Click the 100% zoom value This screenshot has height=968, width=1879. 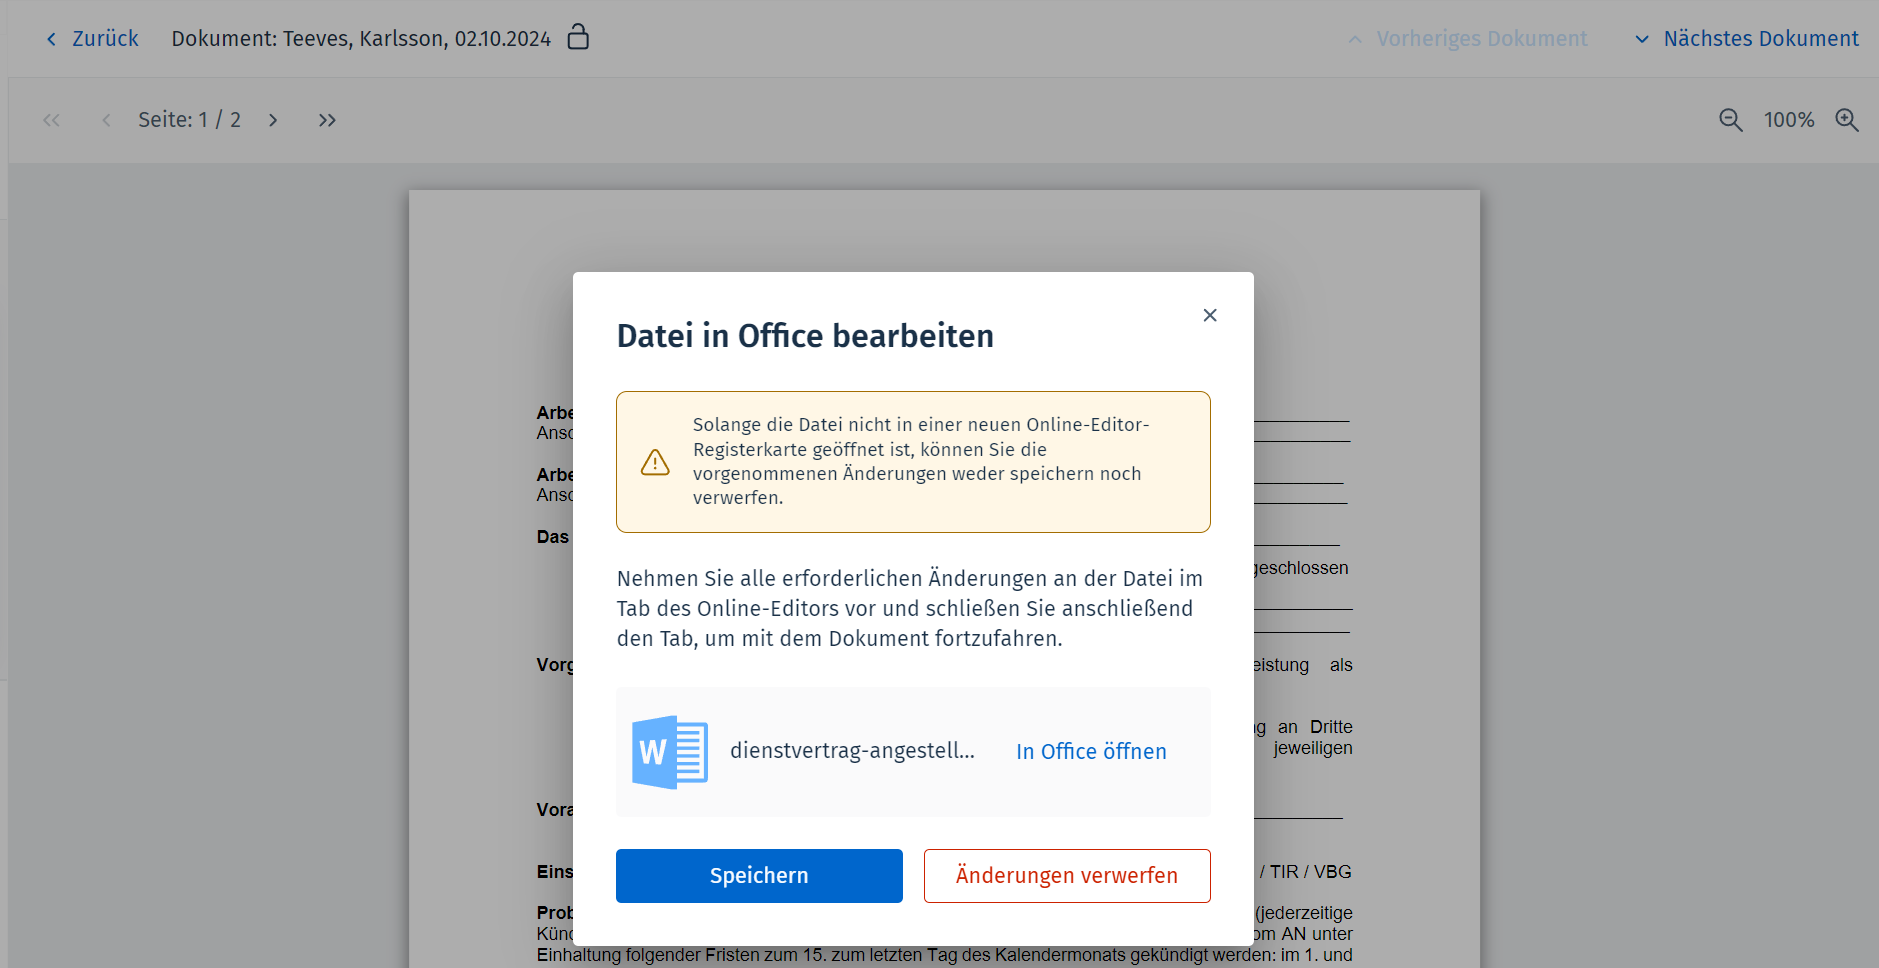click(x=1789, y=120)
